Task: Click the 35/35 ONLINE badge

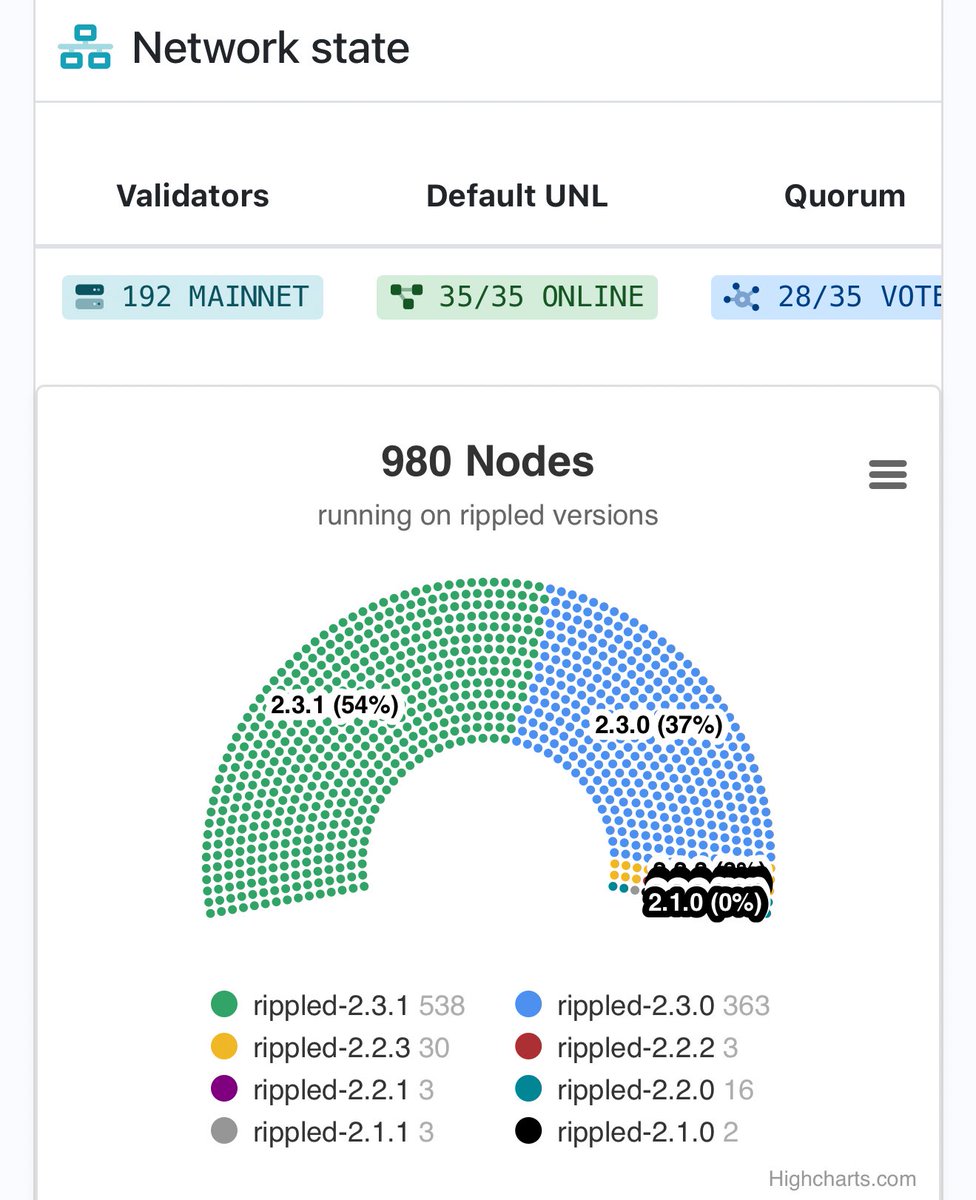Action: [517, 297]
